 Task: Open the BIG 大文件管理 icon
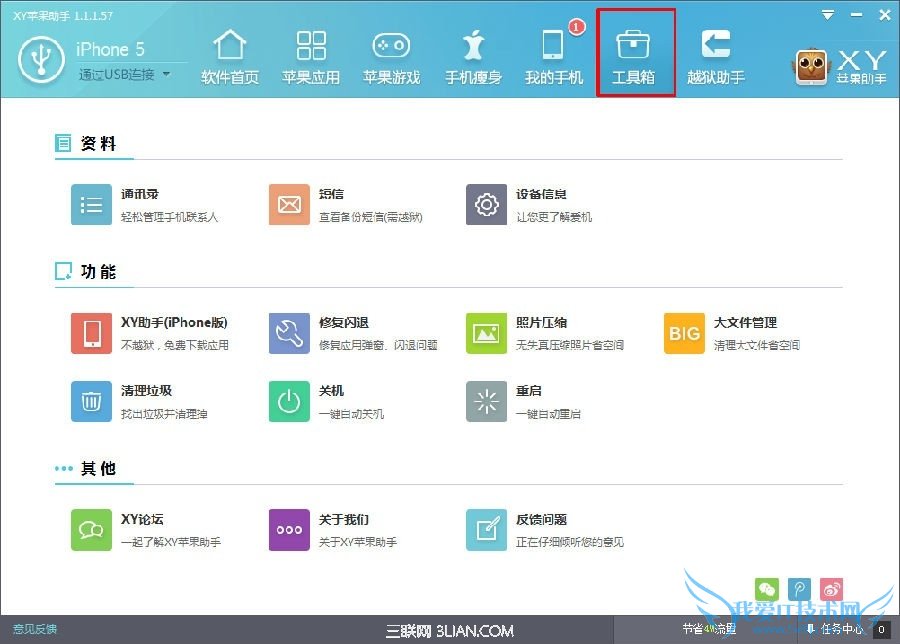click(684, 333)
